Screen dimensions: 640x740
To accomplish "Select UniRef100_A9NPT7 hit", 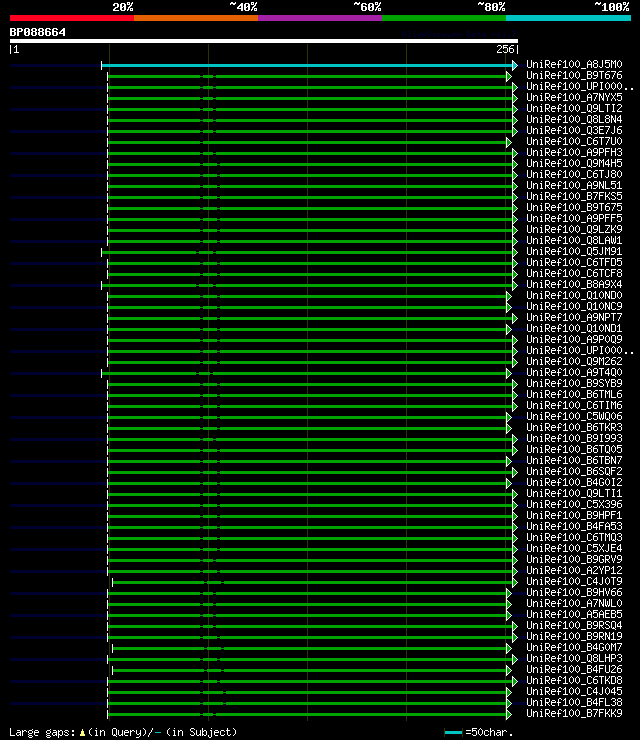I will click(574, 318).
